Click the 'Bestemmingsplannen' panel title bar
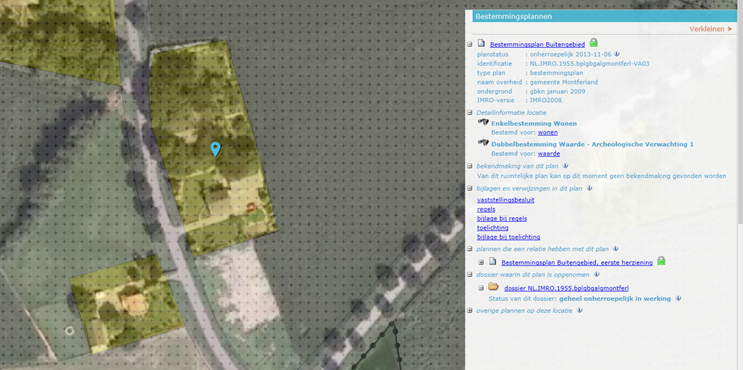Screen dimensions: 743x370 click(604, 16)
